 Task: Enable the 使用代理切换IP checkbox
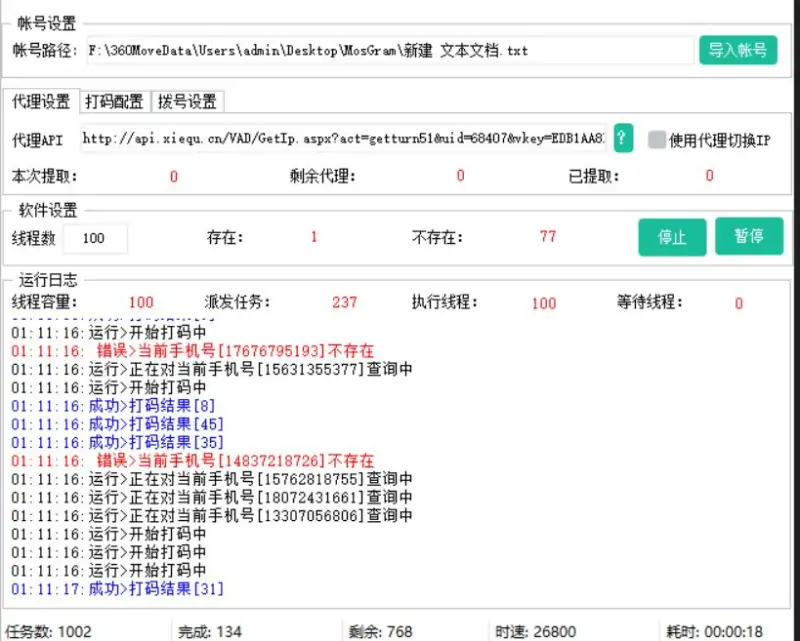(656, 140)
